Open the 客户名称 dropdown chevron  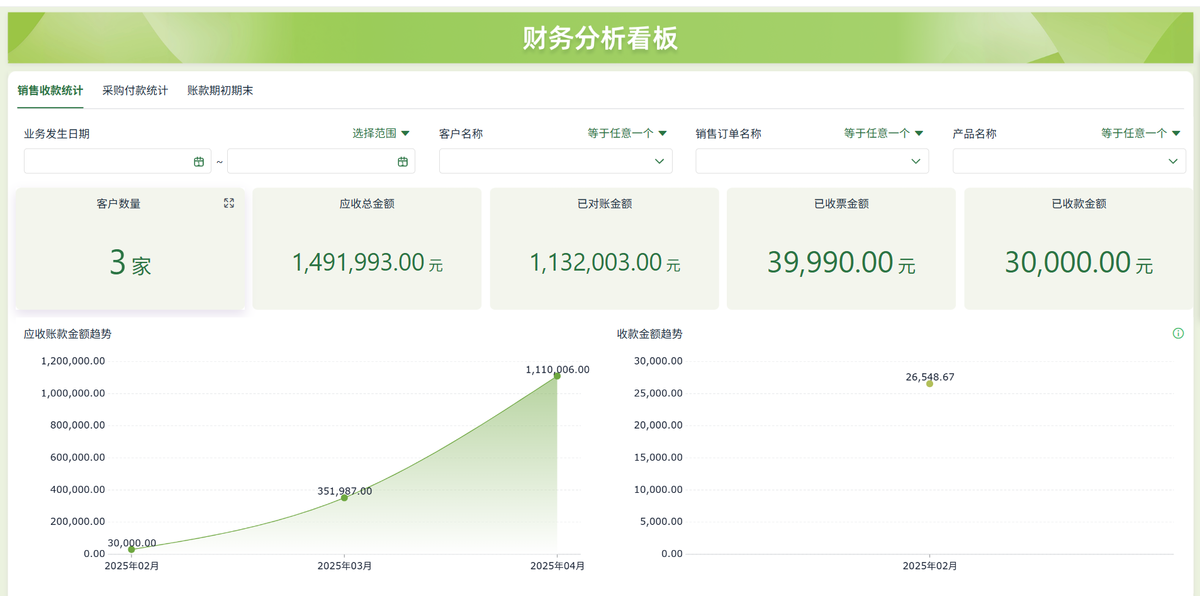point(660,161)
